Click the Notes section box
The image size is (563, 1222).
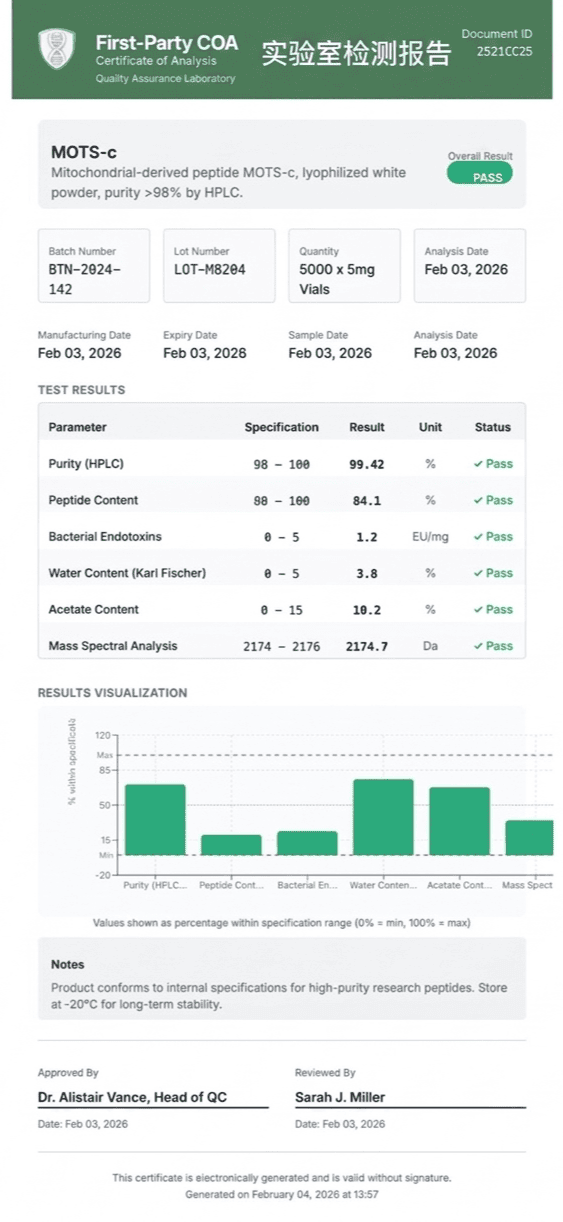point(282,978)
